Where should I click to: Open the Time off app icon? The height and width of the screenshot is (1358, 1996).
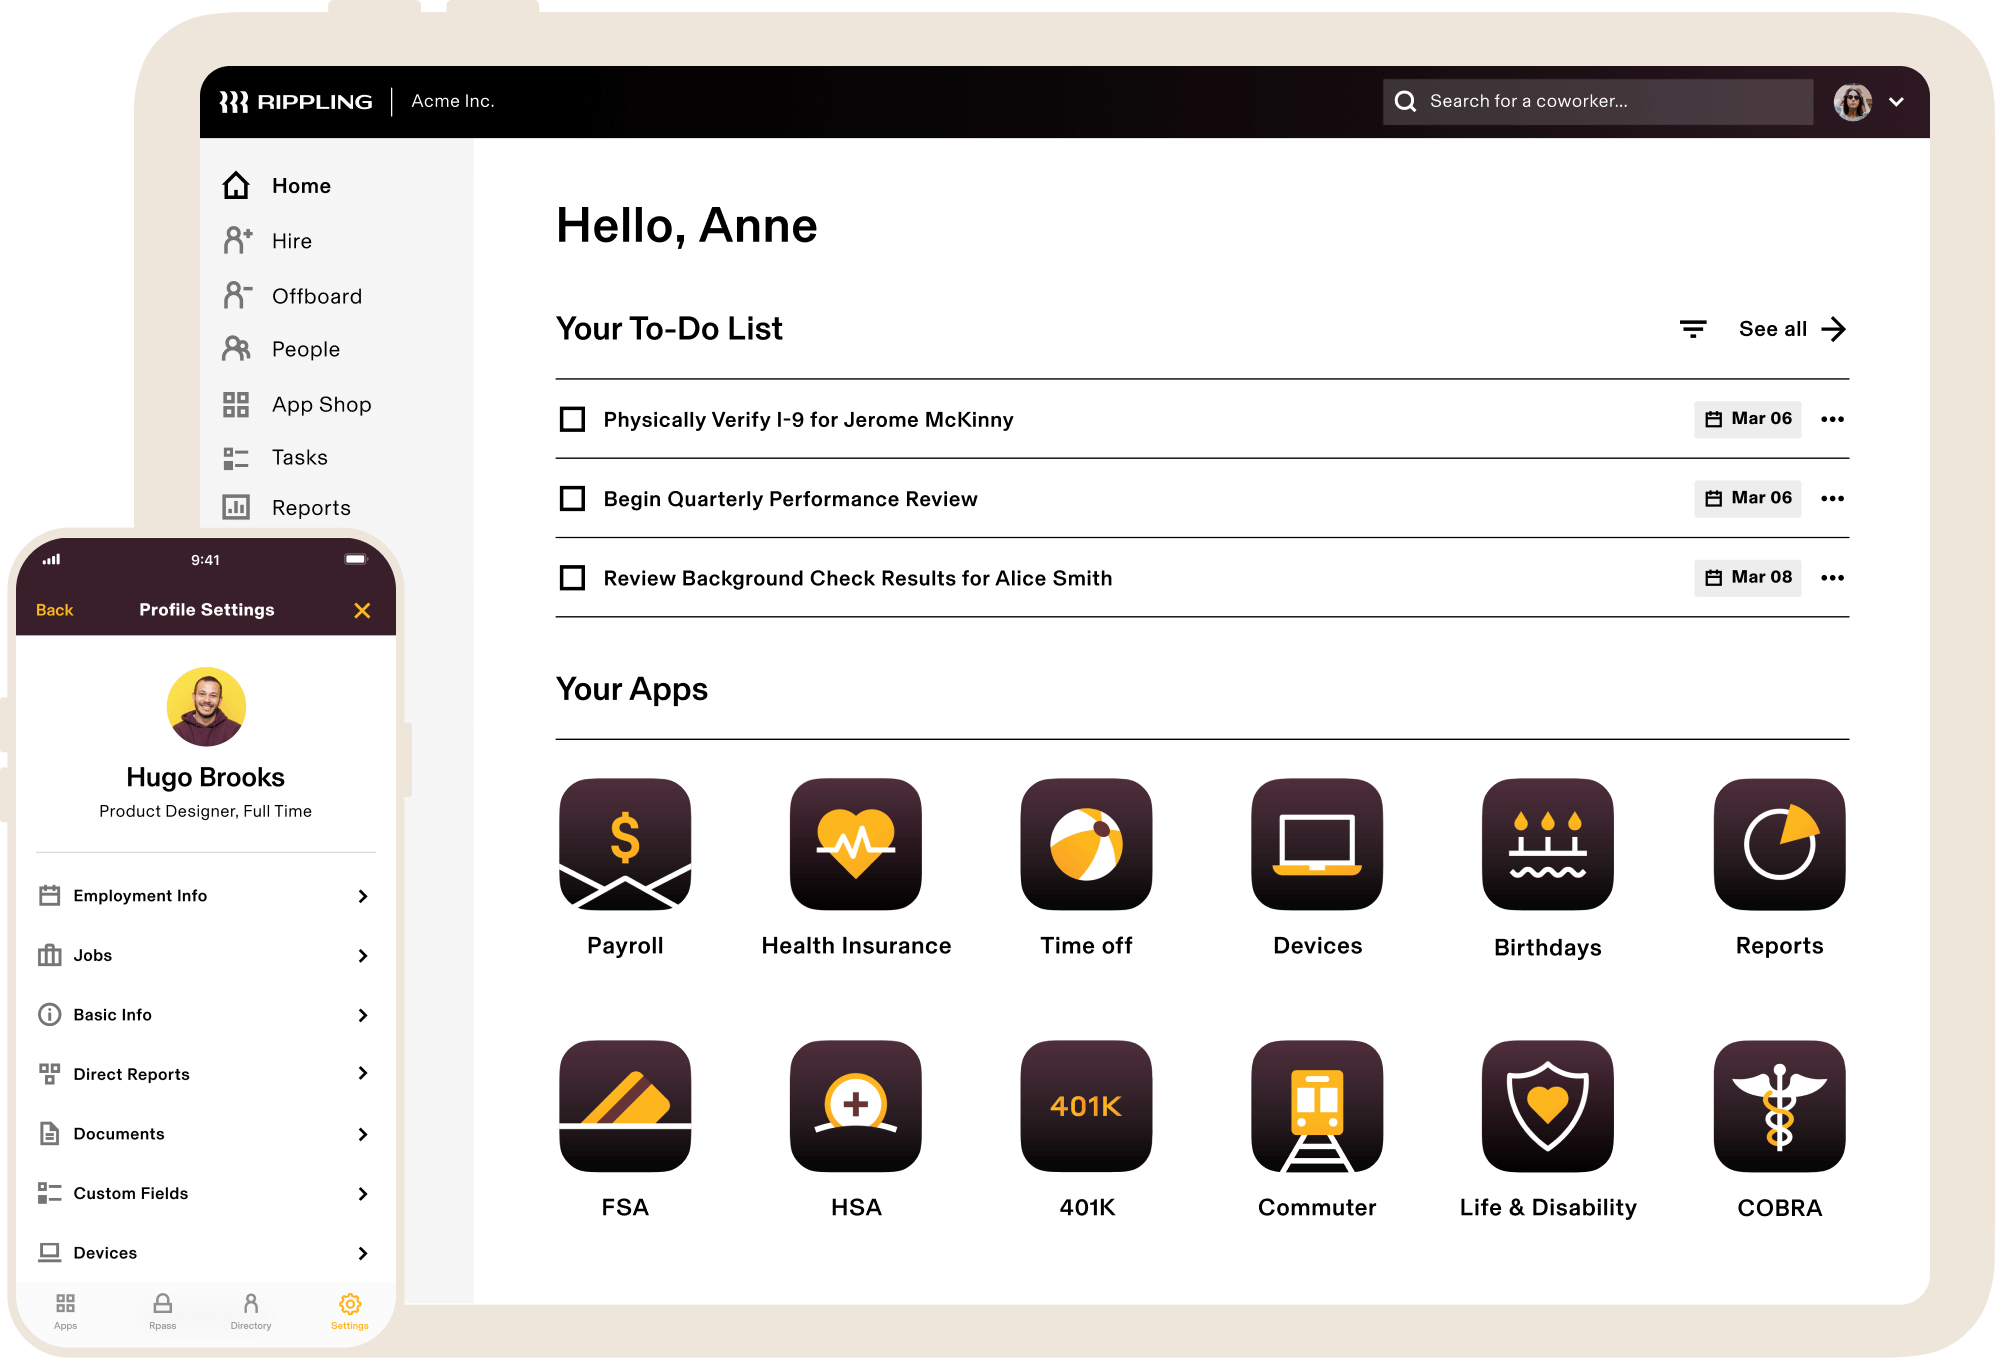(1086, 844)
